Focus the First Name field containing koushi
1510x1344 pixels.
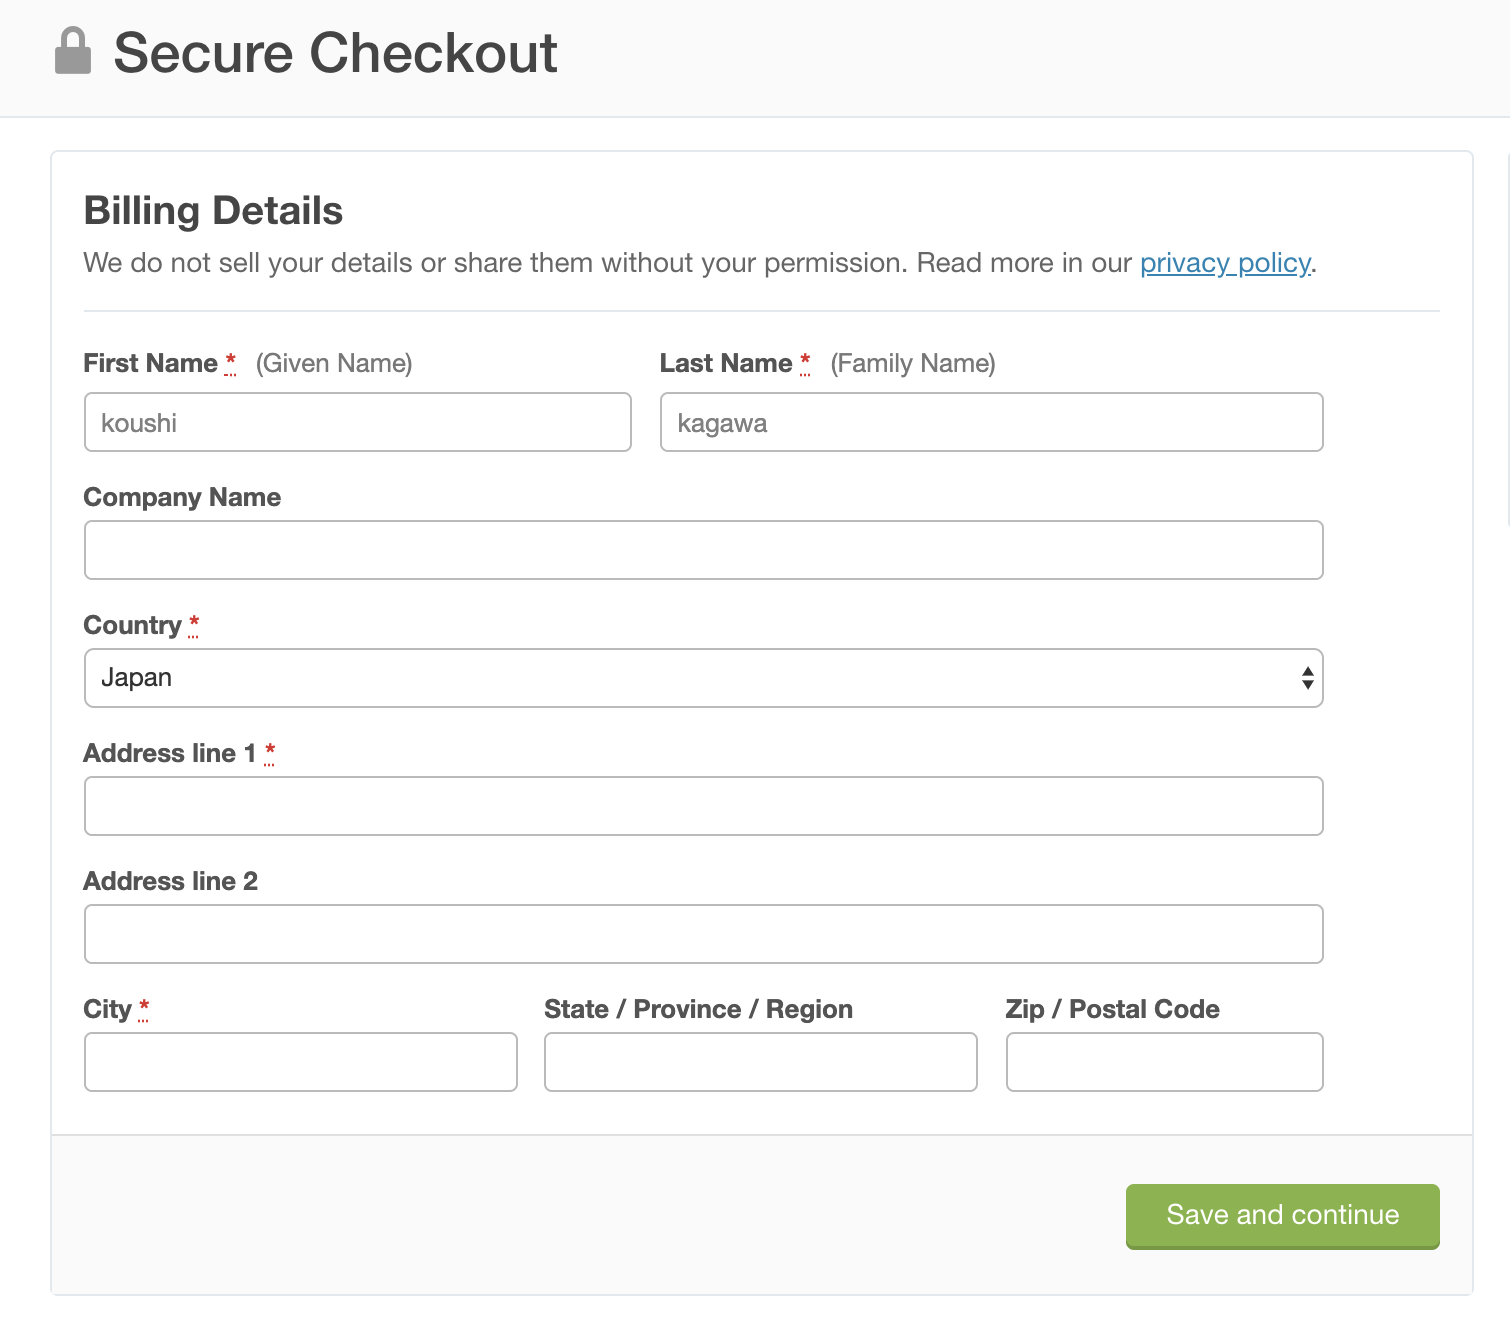point(358,422)
